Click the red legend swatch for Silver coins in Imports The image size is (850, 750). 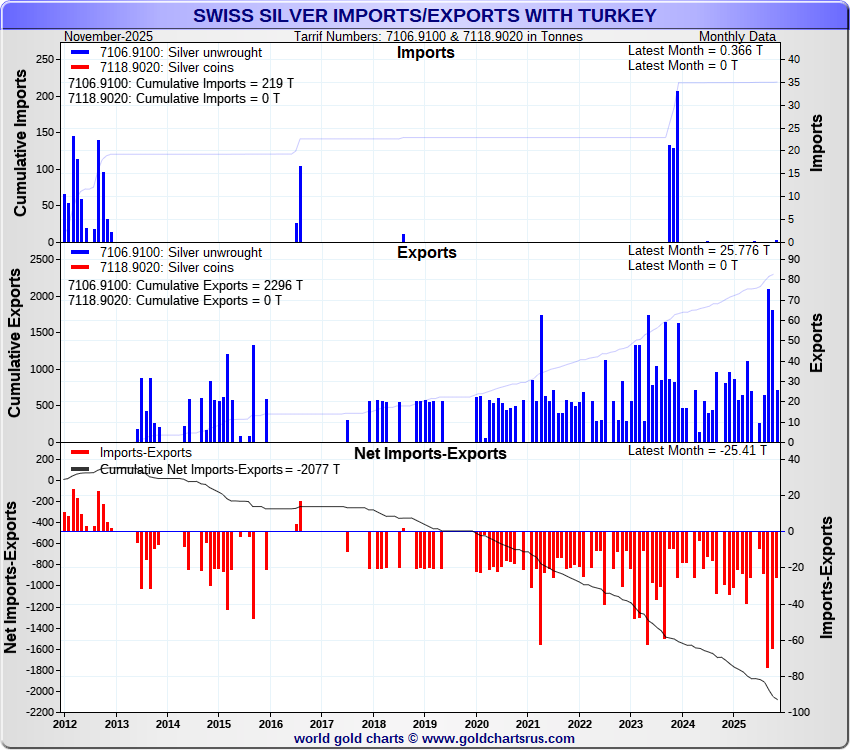click(80, 68)
